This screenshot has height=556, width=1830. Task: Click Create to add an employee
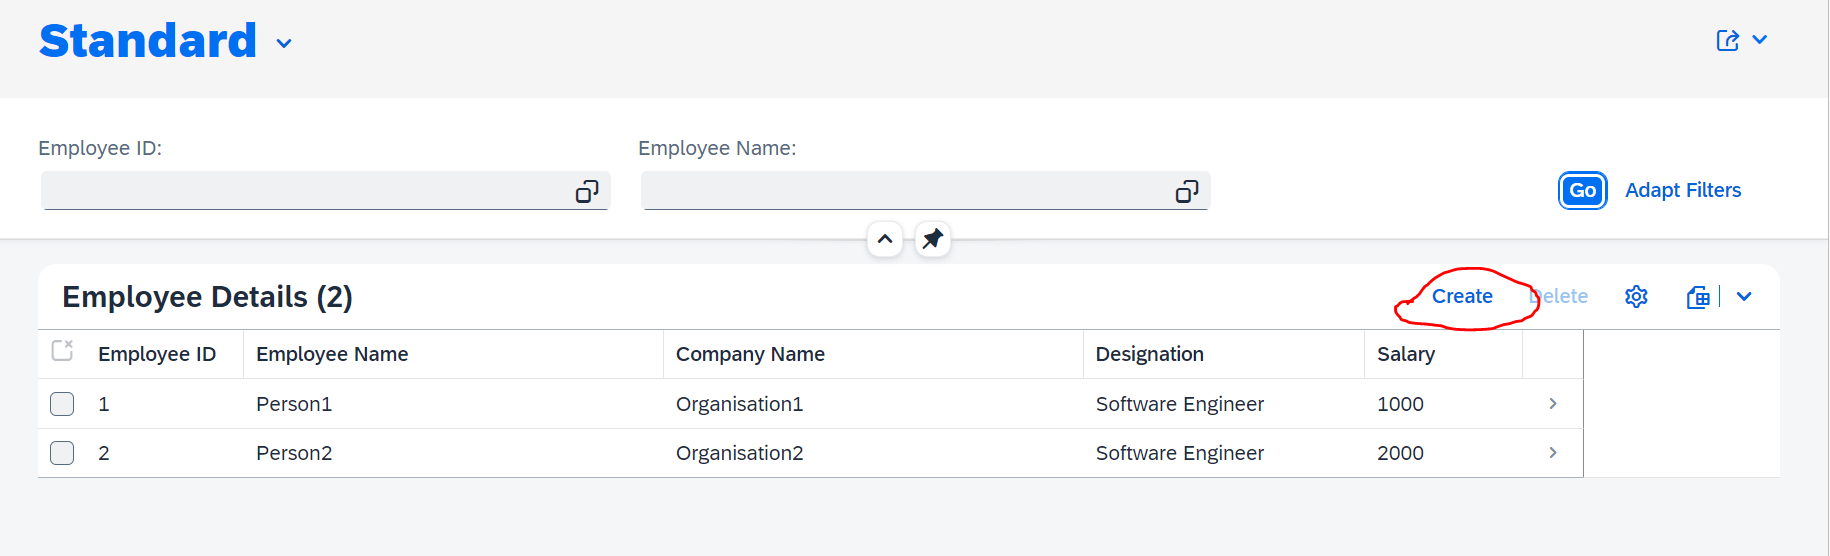(1462, 297)
